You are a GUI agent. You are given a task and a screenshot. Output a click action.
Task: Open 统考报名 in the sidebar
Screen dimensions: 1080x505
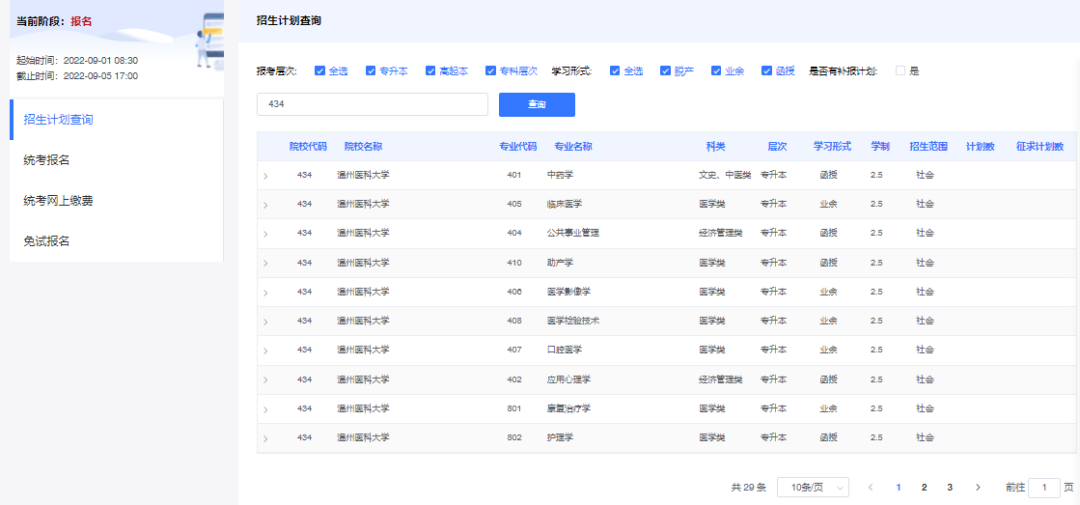46,160
